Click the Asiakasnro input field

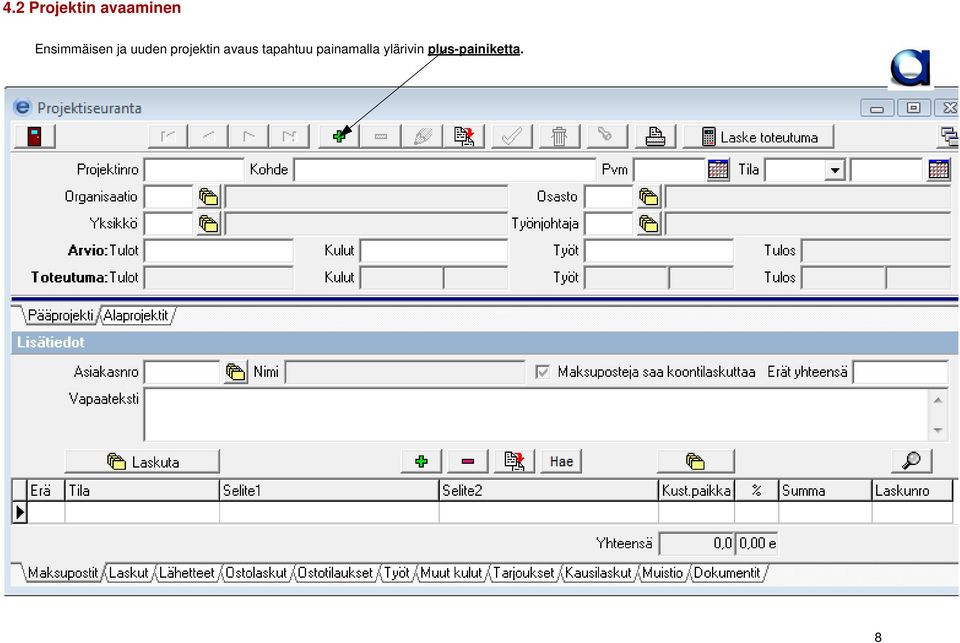click(182, 372)
